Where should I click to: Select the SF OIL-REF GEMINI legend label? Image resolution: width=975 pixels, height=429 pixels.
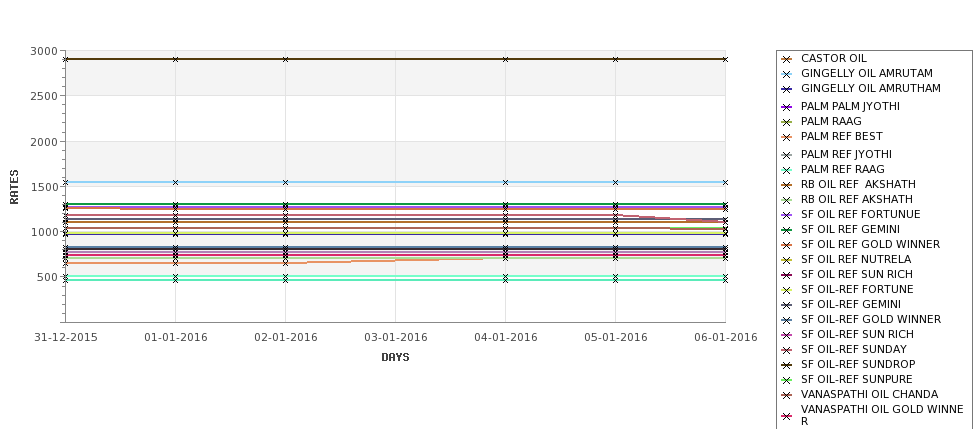pyautogui.click(x=851, y=304)
